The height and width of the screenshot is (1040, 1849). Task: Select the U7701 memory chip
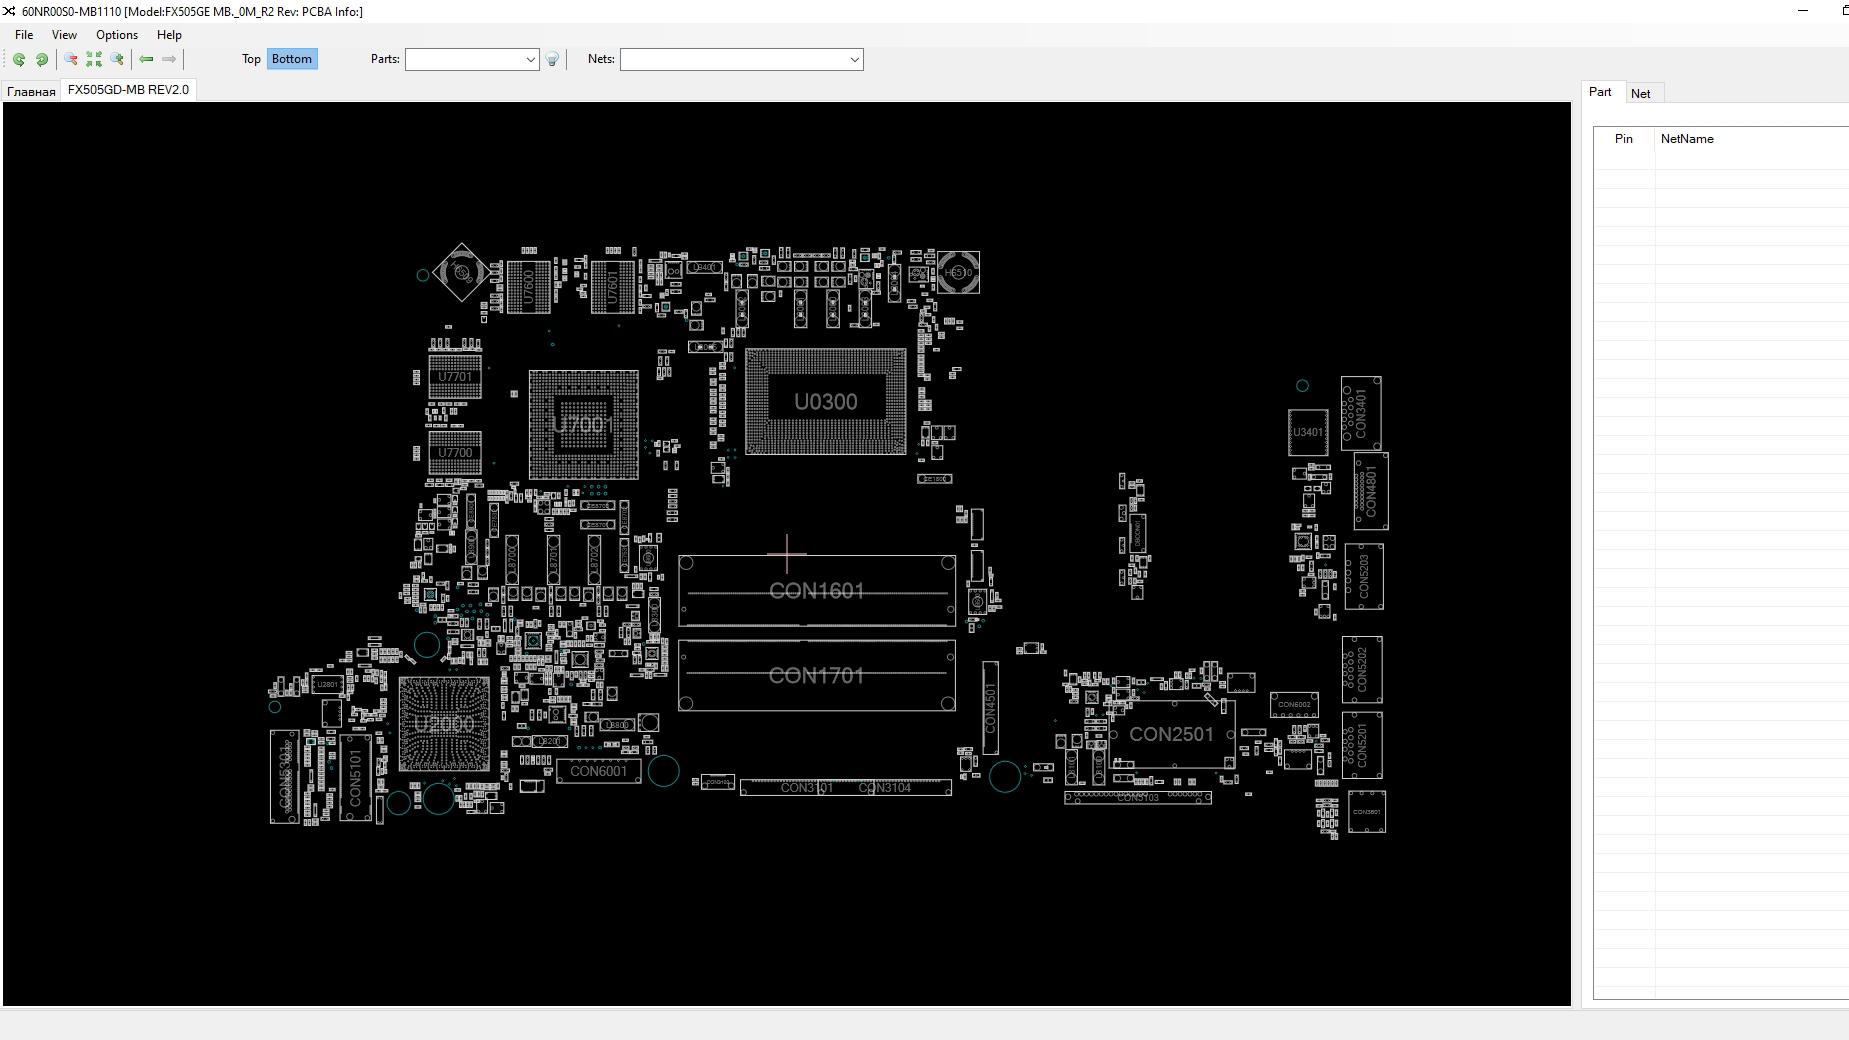click(x=455, y=377)
